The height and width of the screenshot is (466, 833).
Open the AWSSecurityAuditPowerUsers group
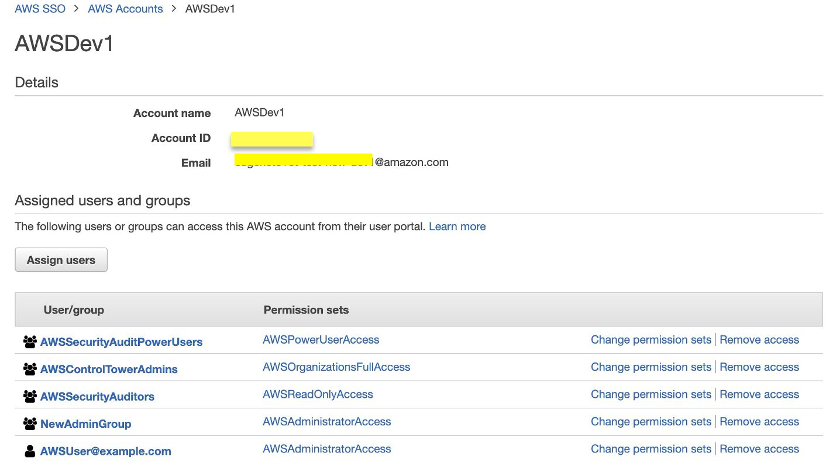coord(121,342)
